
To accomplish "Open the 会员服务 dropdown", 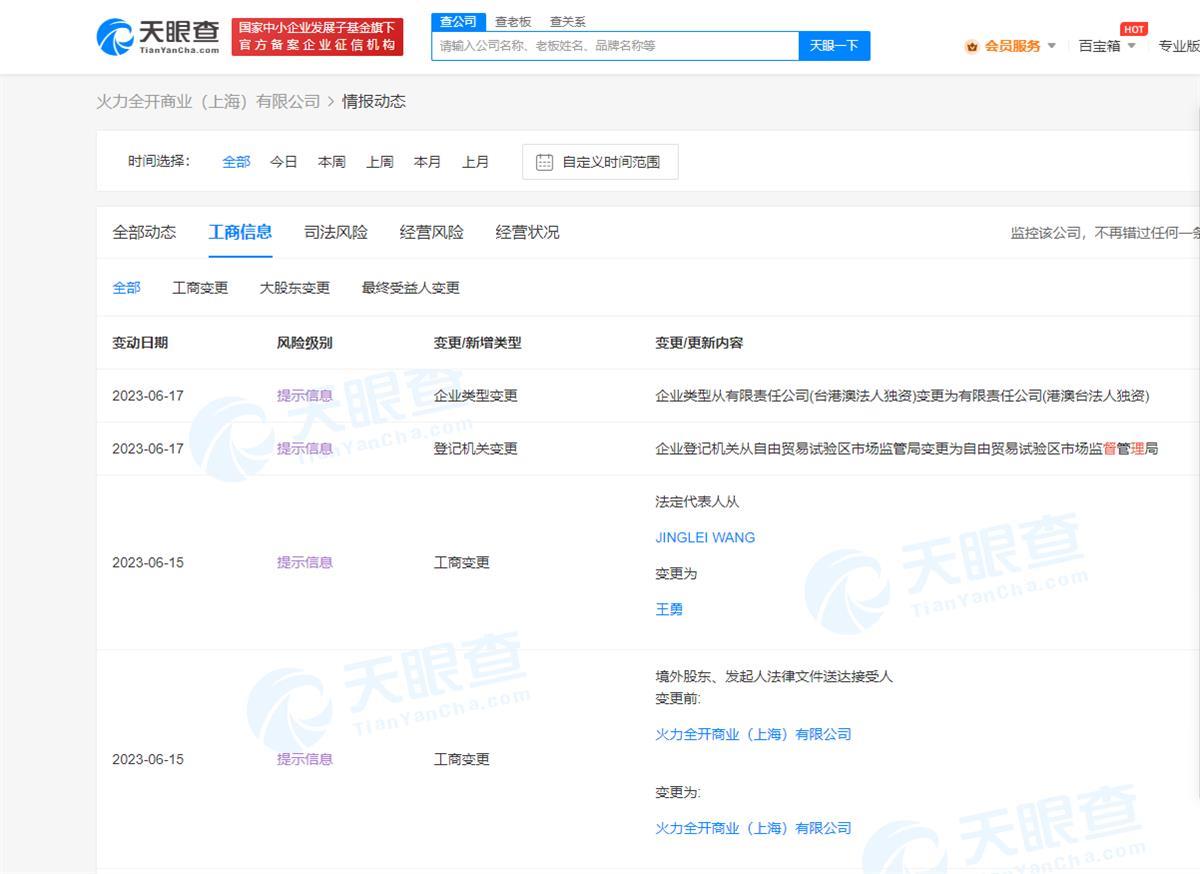I will (1012, 45).
